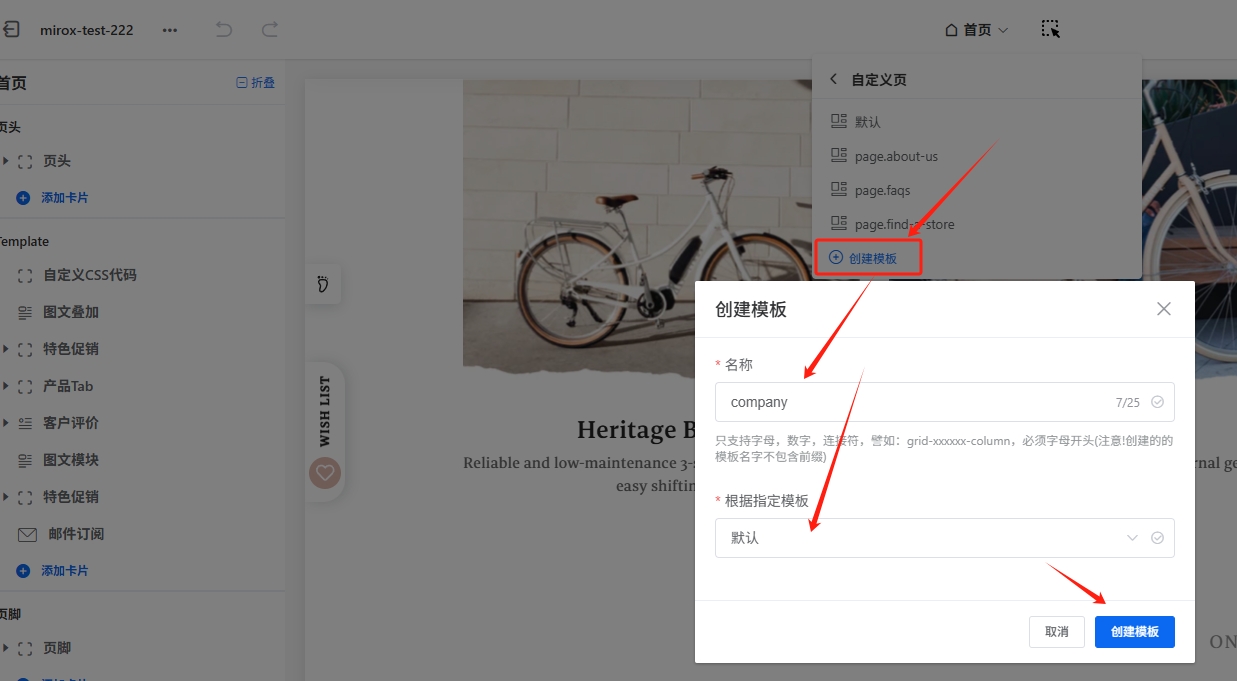
Task: Click the footprint icon on canvas
Action: click(322, 285)
